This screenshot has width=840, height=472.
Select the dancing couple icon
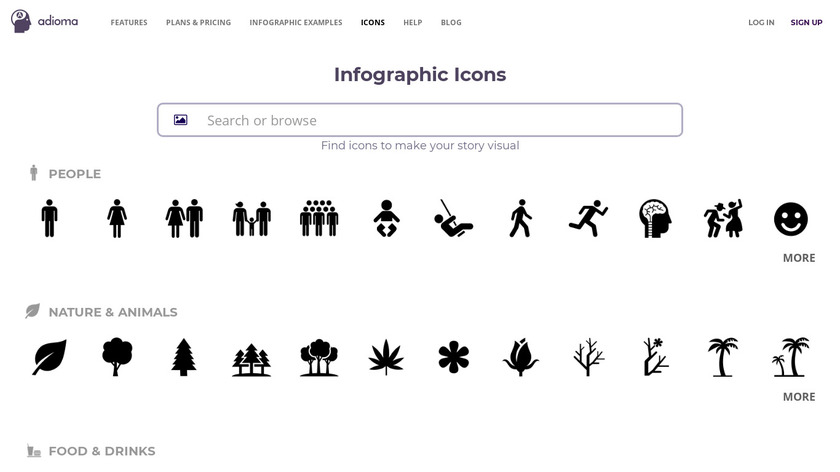pyautogui.click(x=723, y=218)
